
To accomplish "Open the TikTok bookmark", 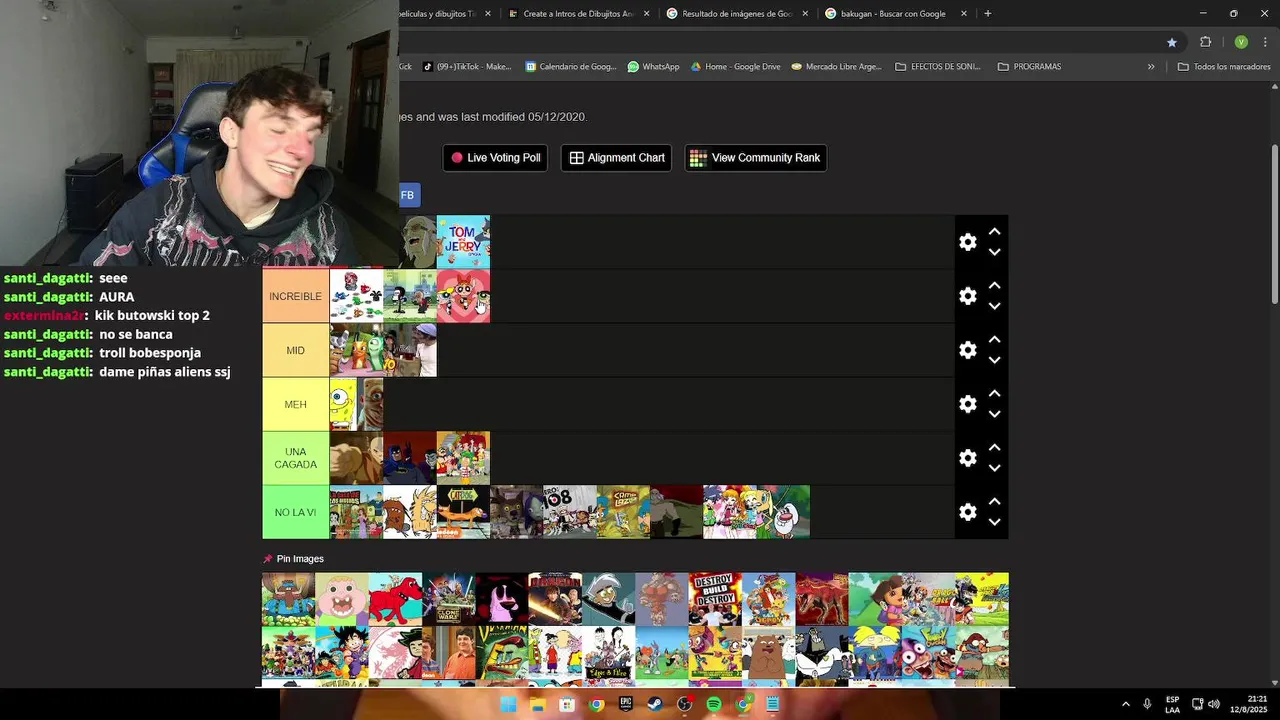I will pos(467,67).
